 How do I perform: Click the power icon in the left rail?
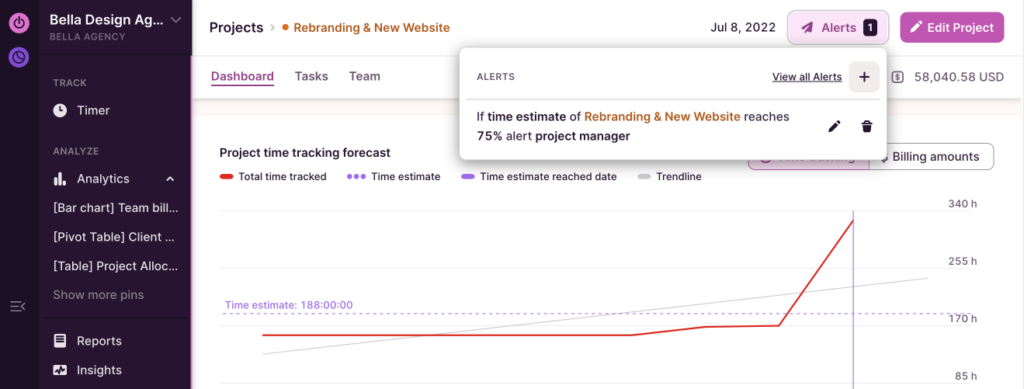(x=19, y=23)
